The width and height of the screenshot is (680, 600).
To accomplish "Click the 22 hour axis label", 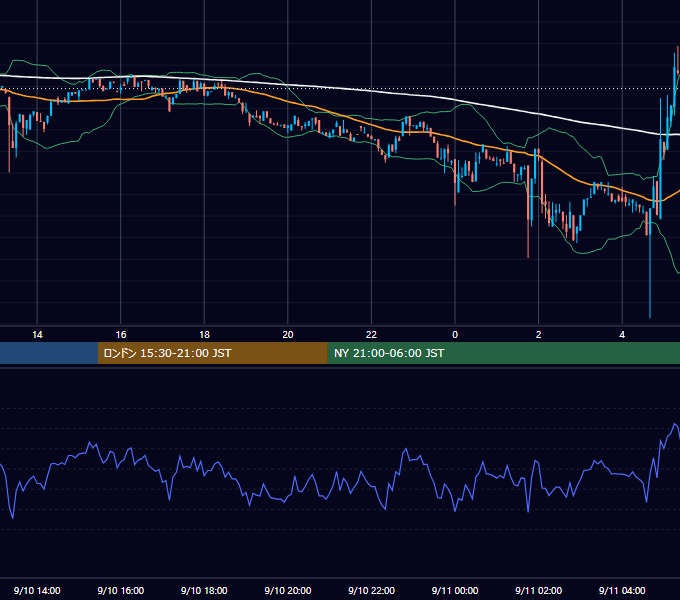I will [371, 335].
